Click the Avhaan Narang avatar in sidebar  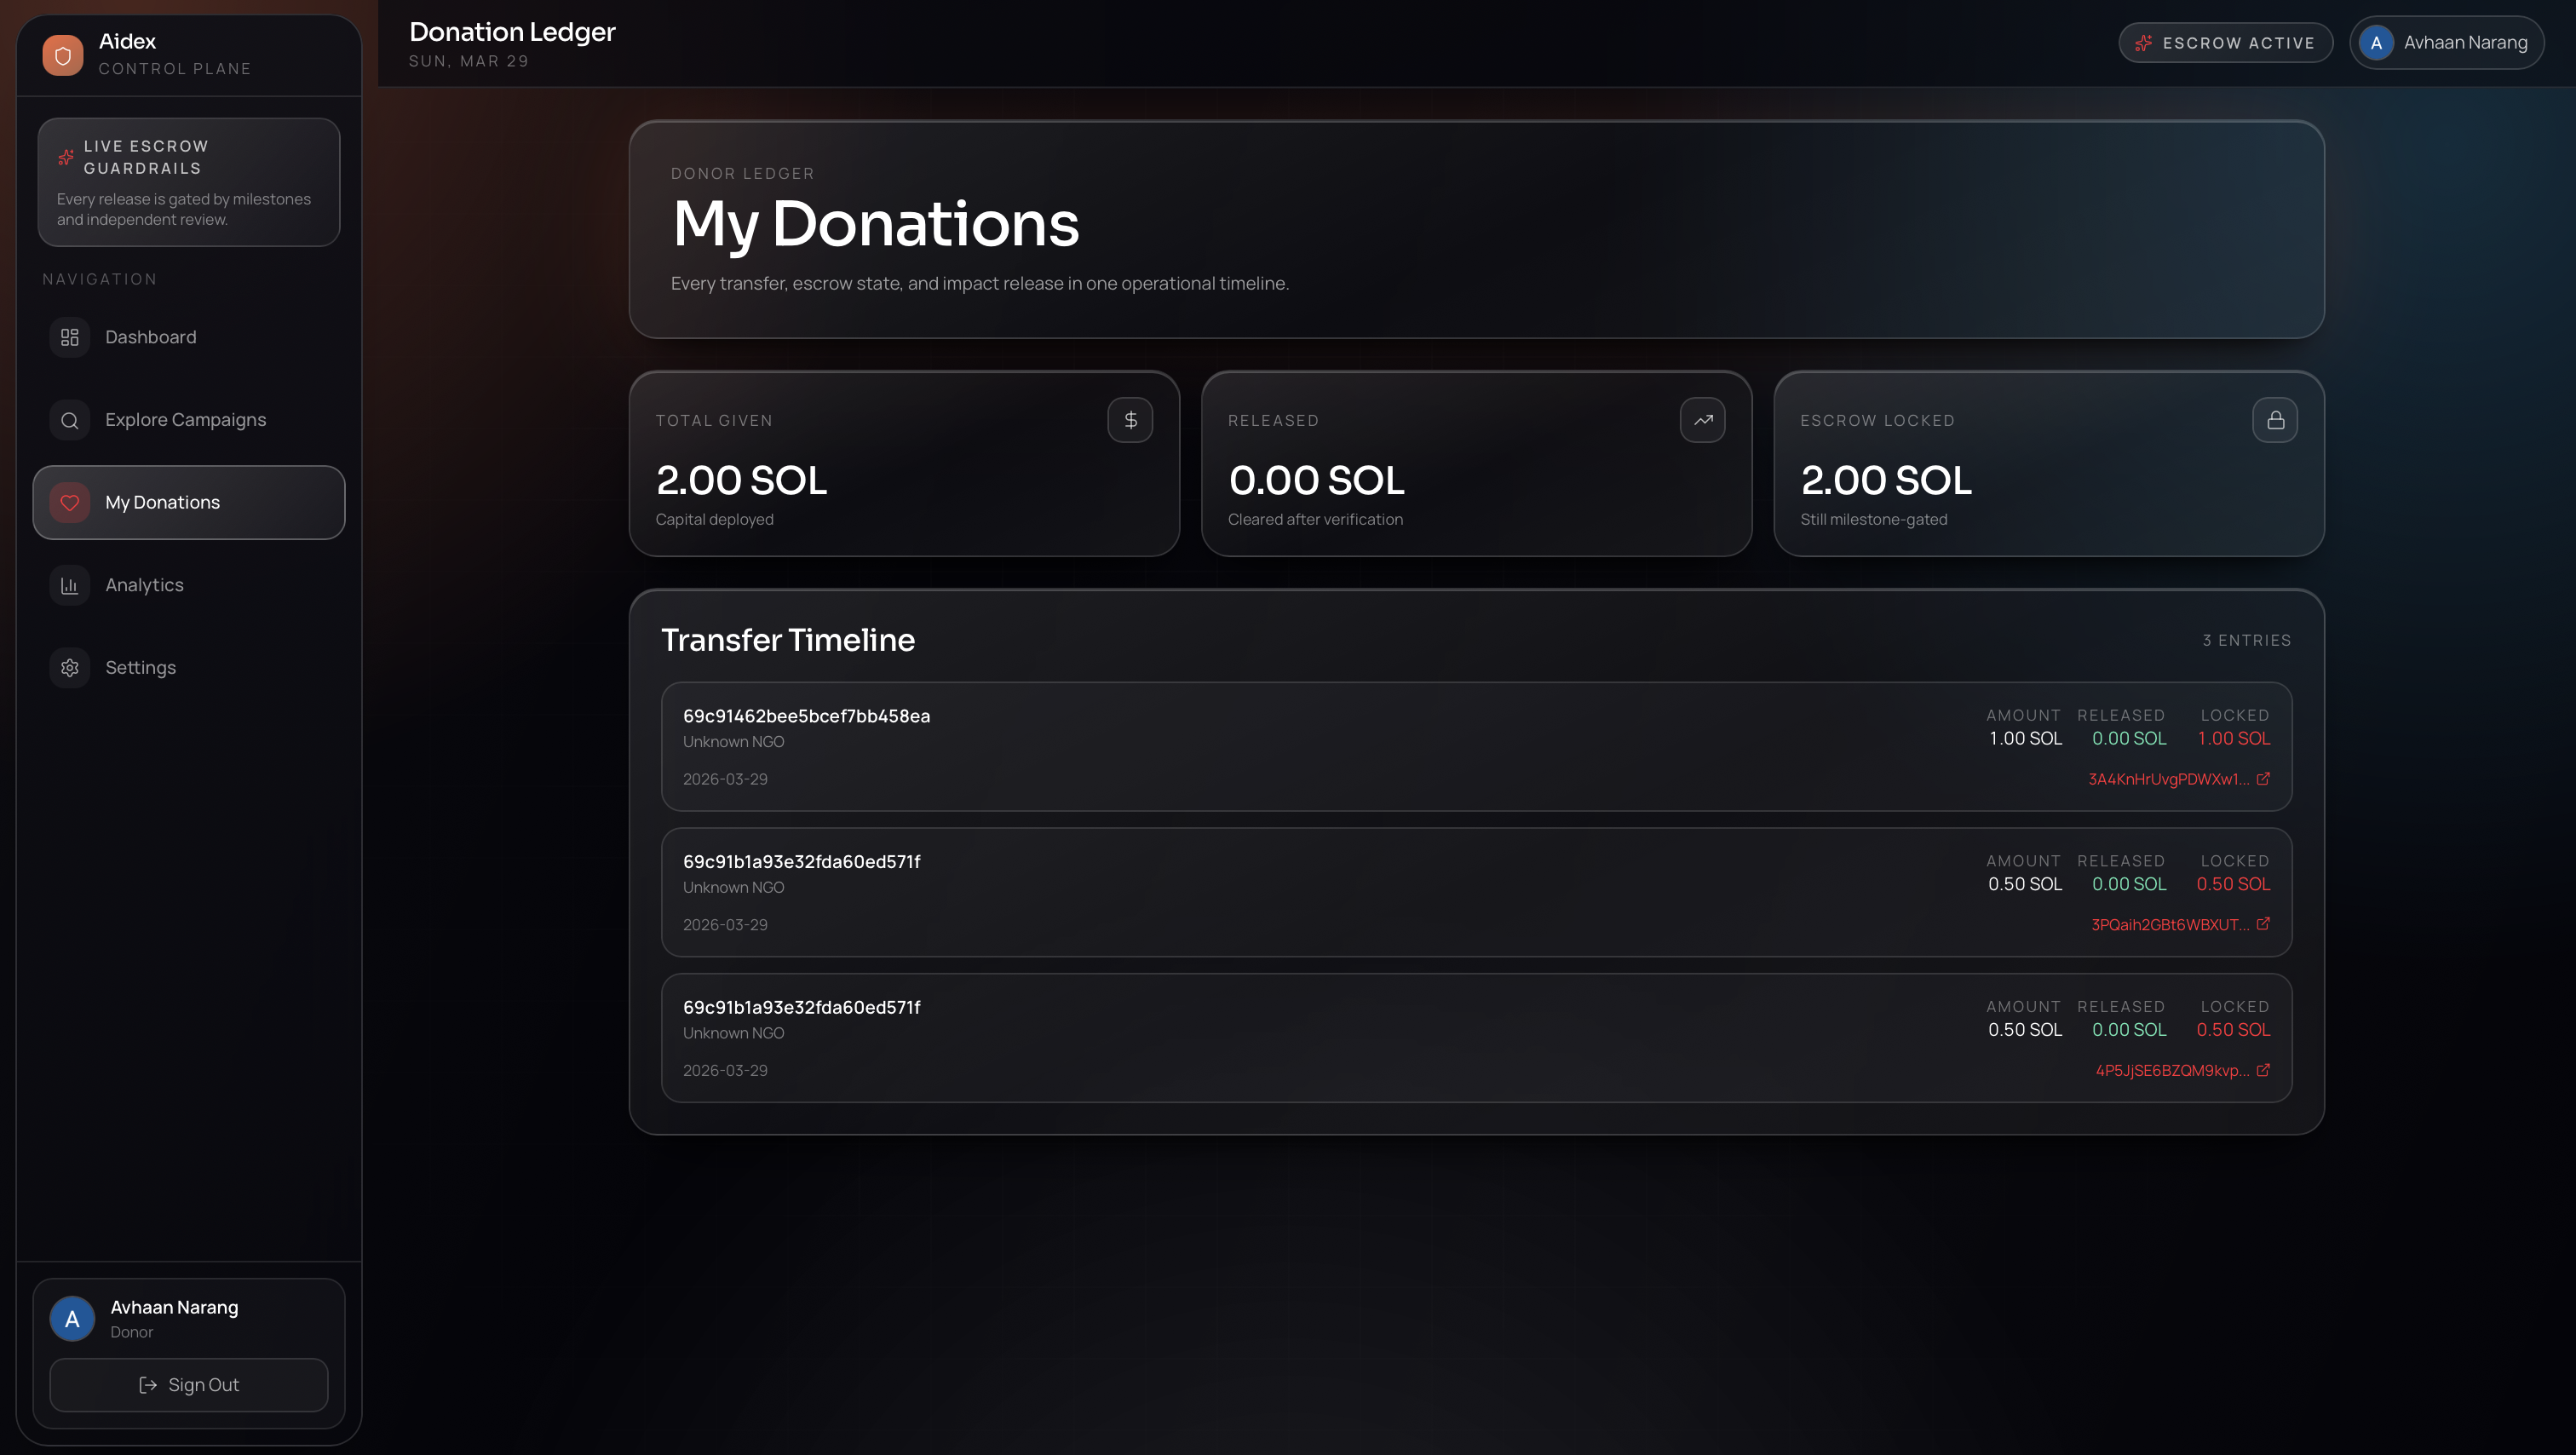coord(72,1319)
